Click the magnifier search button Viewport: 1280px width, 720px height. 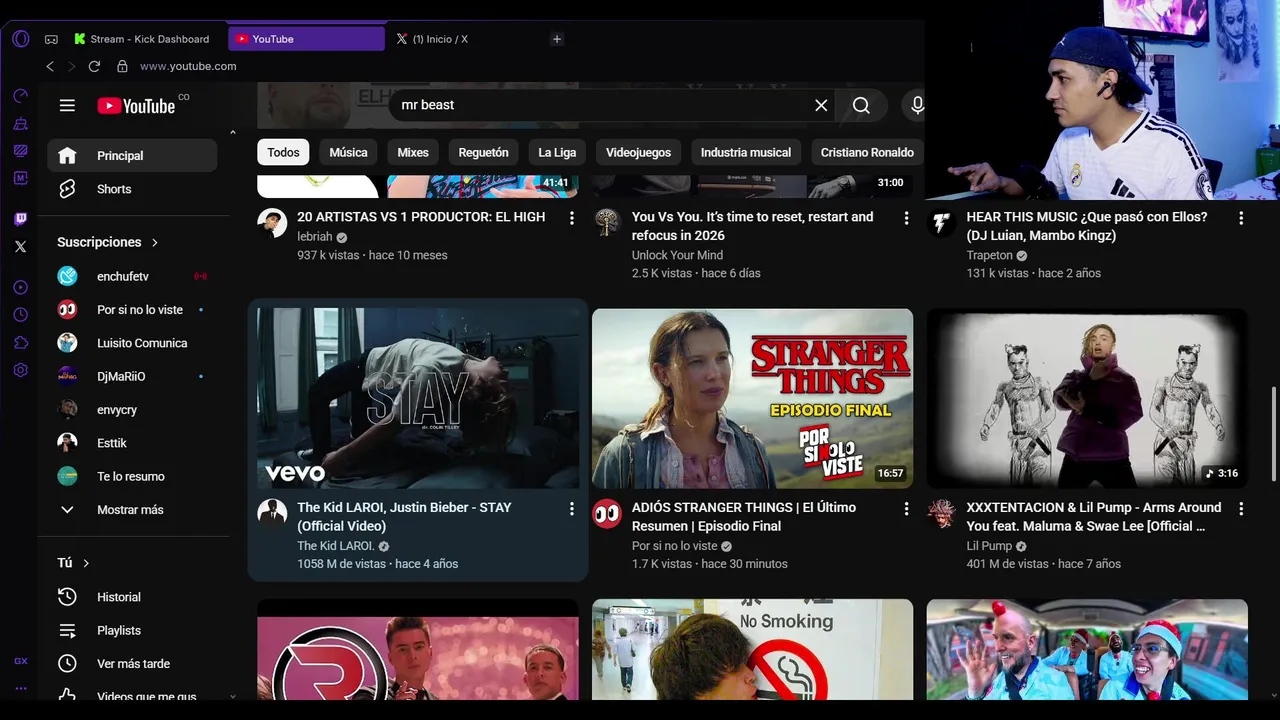(x=861, y=105)
